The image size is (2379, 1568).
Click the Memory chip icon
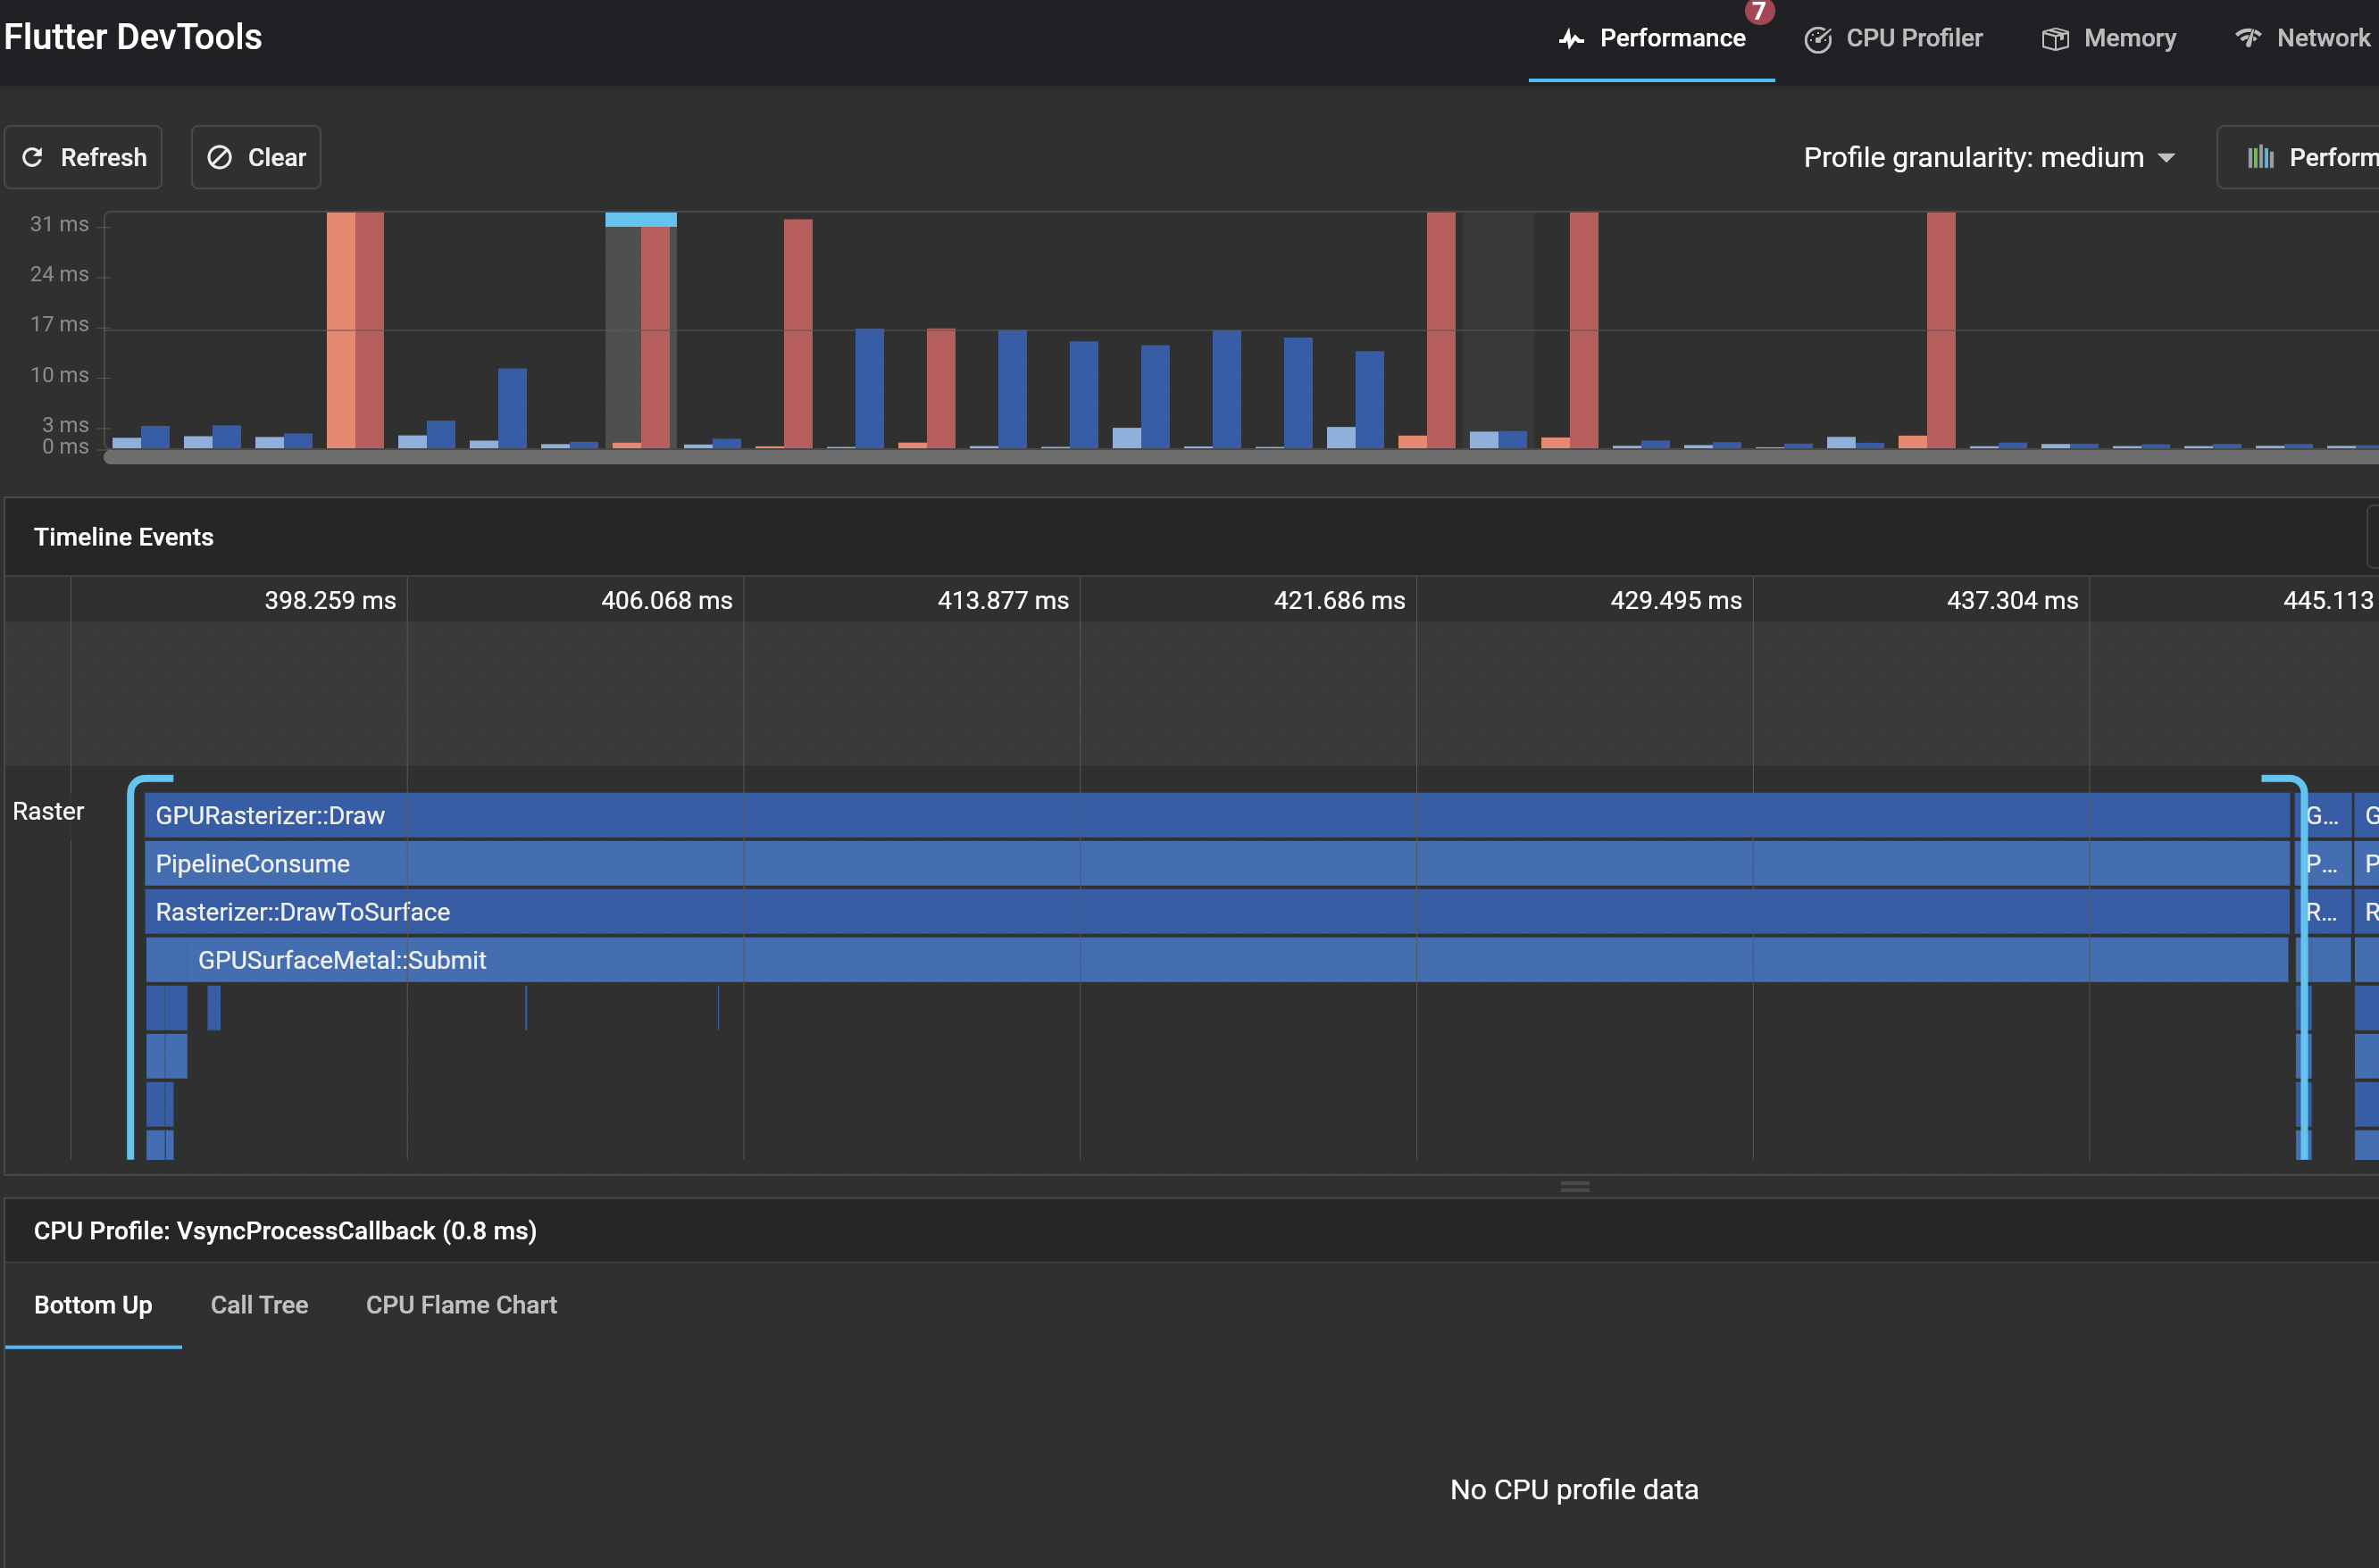pos(2055,39)
